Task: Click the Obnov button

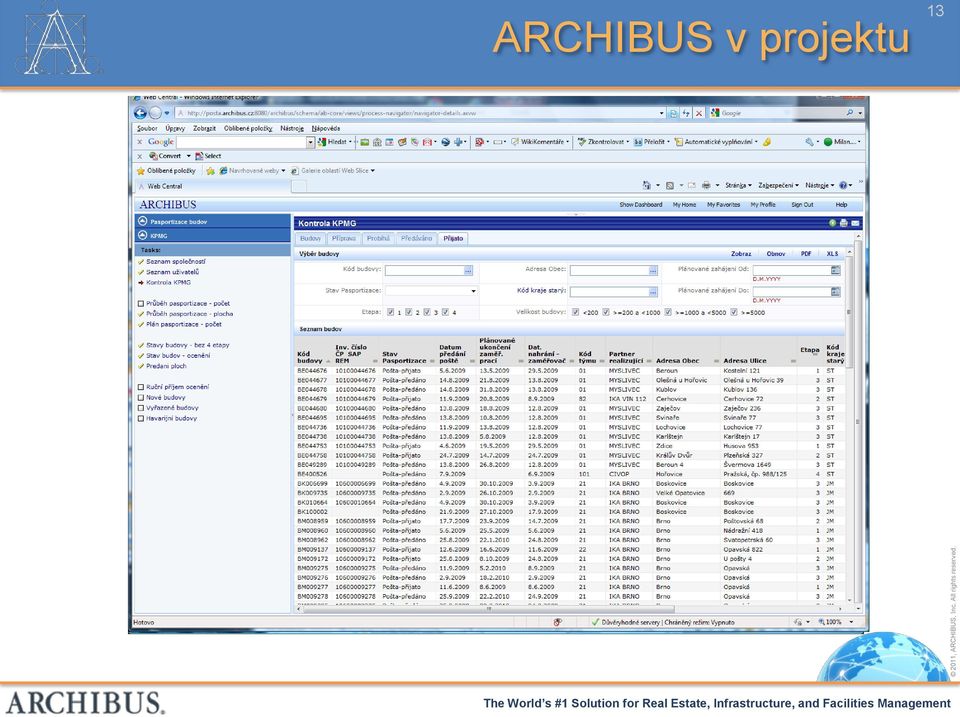Action: point(776,253)
